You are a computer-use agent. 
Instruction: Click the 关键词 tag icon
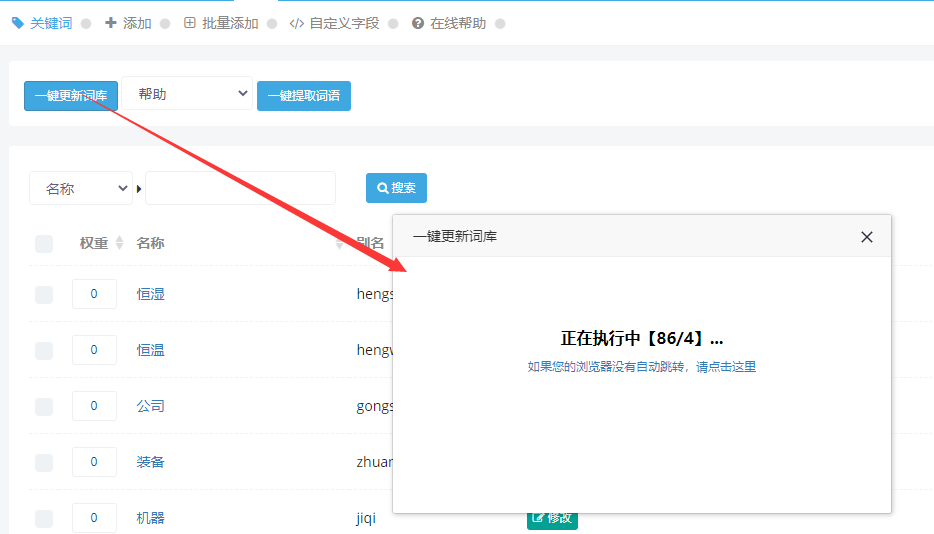click(18, 23)
